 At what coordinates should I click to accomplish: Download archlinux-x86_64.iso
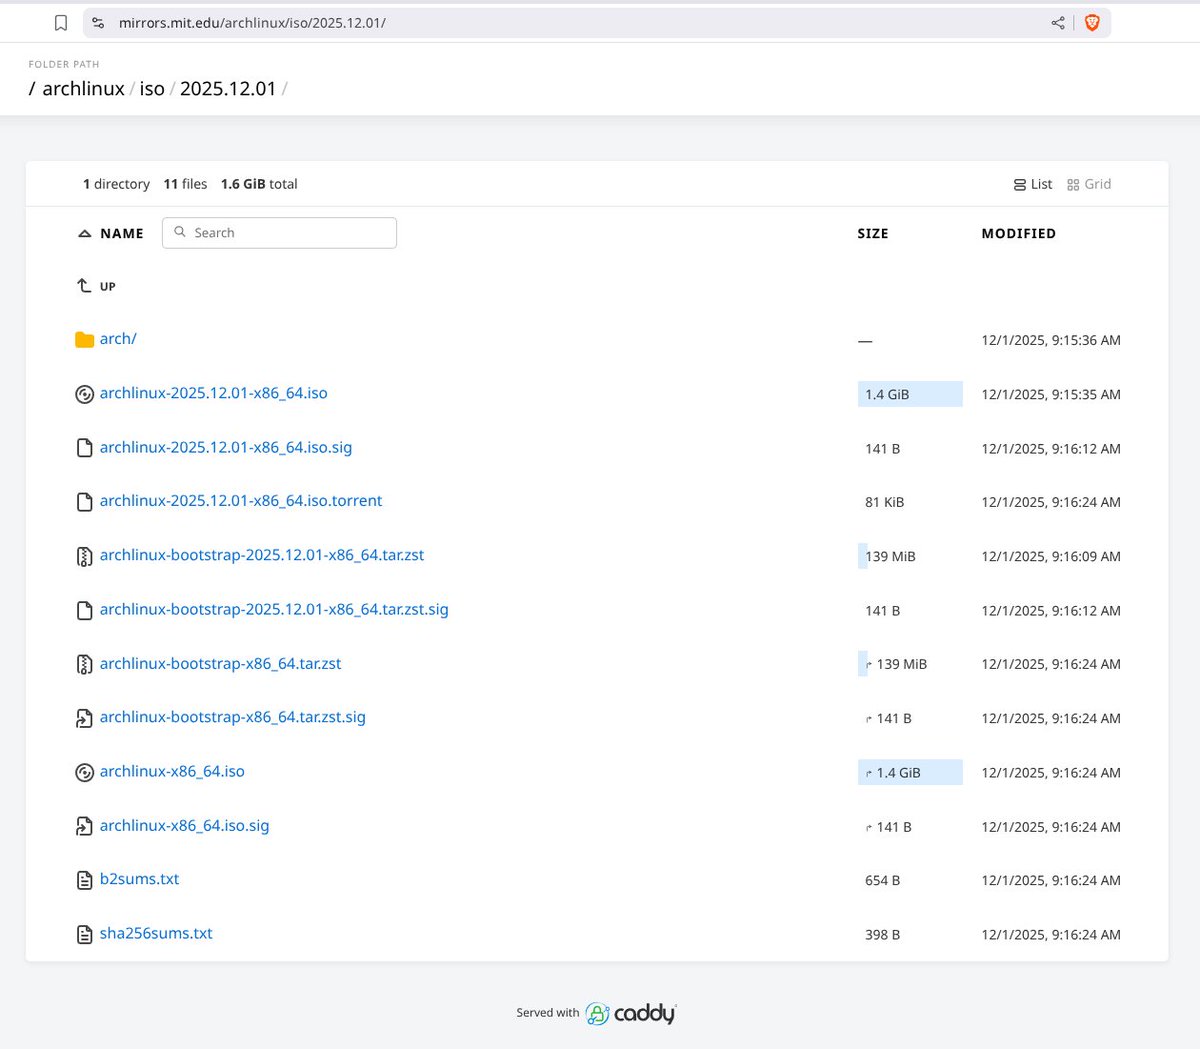(x=172, y=771)
